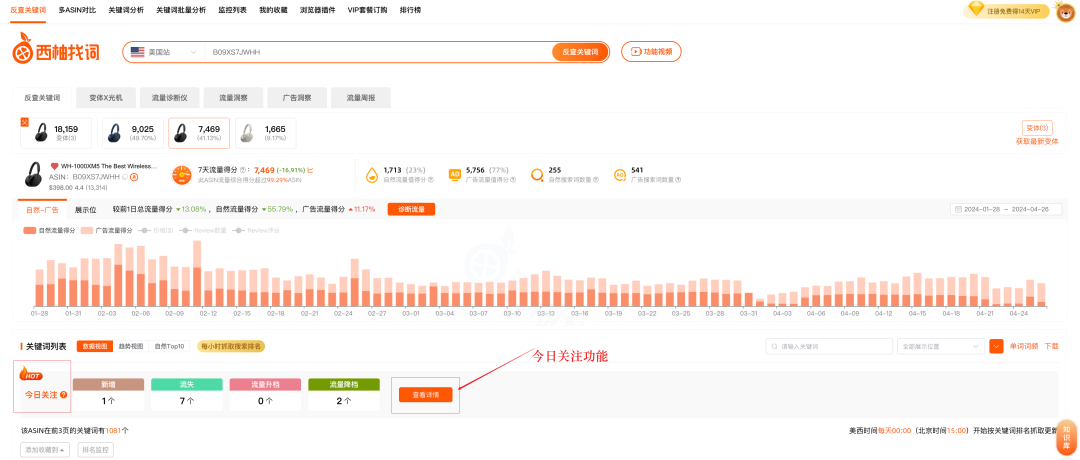Image resolution: width=1080 pixels, height=460 pixels.
Task: Select the 1,665 silver headphone variant
Action: coord(266,133)
